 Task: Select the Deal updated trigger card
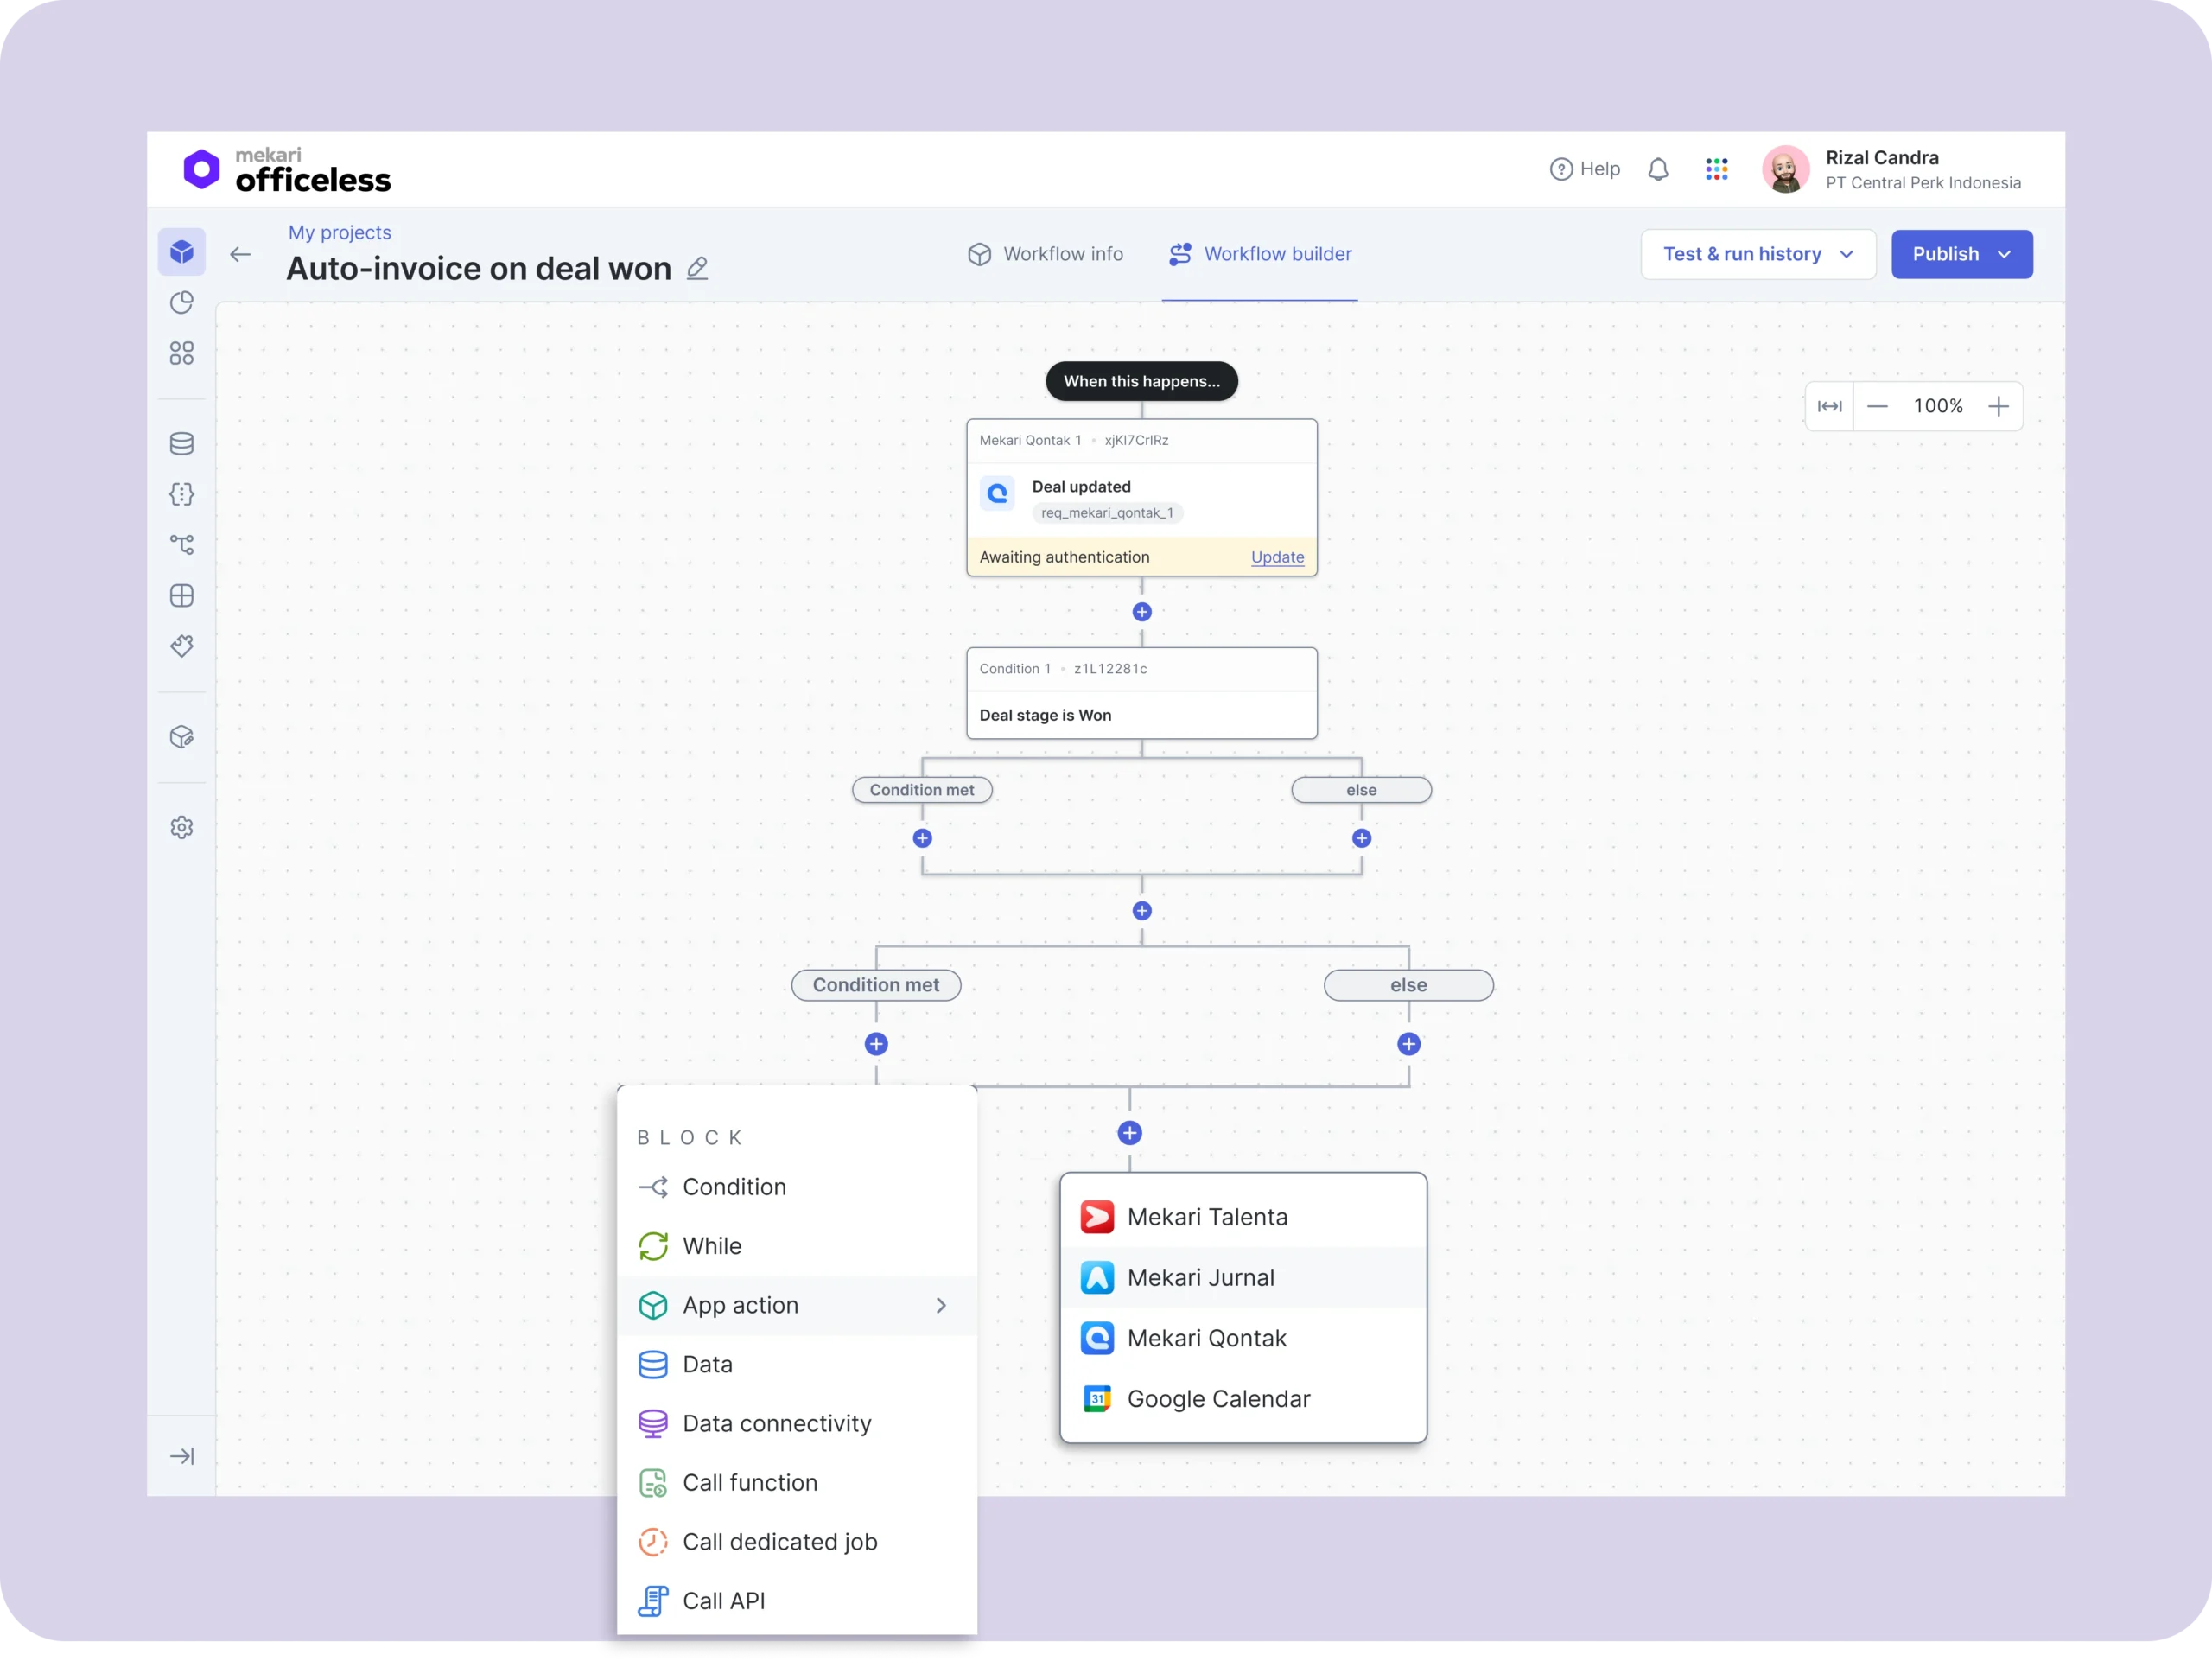coord(1142,497)
